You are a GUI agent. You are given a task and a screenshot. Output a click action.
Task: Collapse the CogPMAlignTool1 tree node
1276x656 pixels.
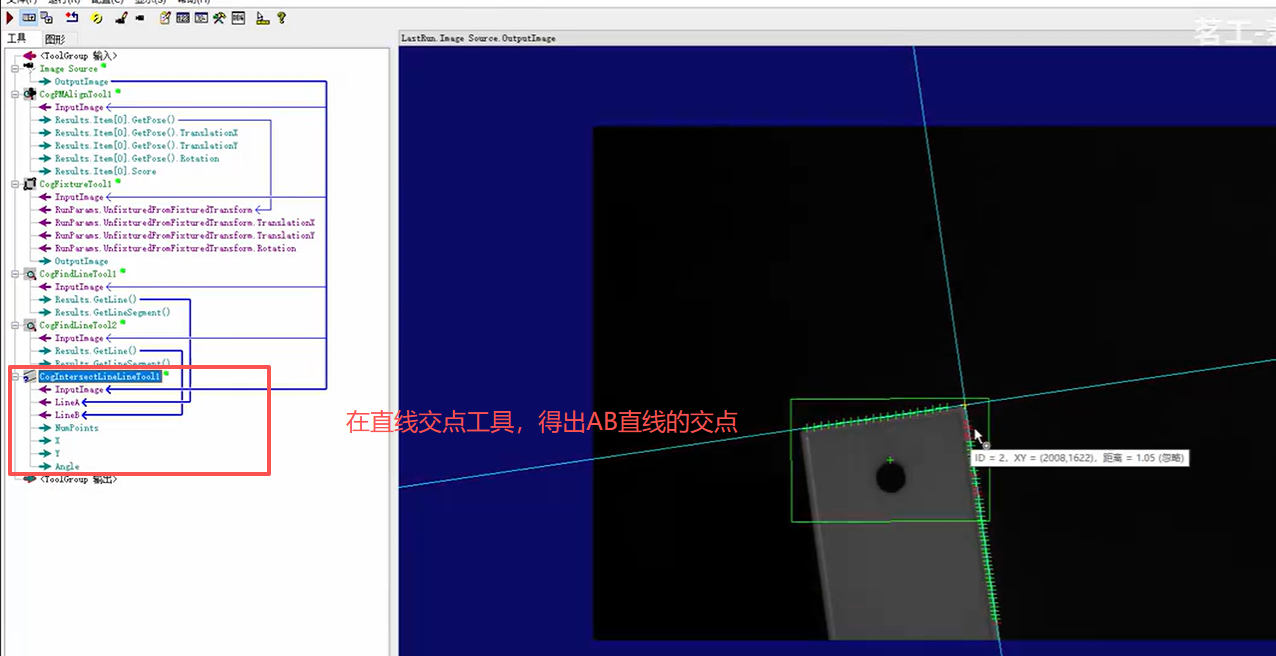(15, 94)
